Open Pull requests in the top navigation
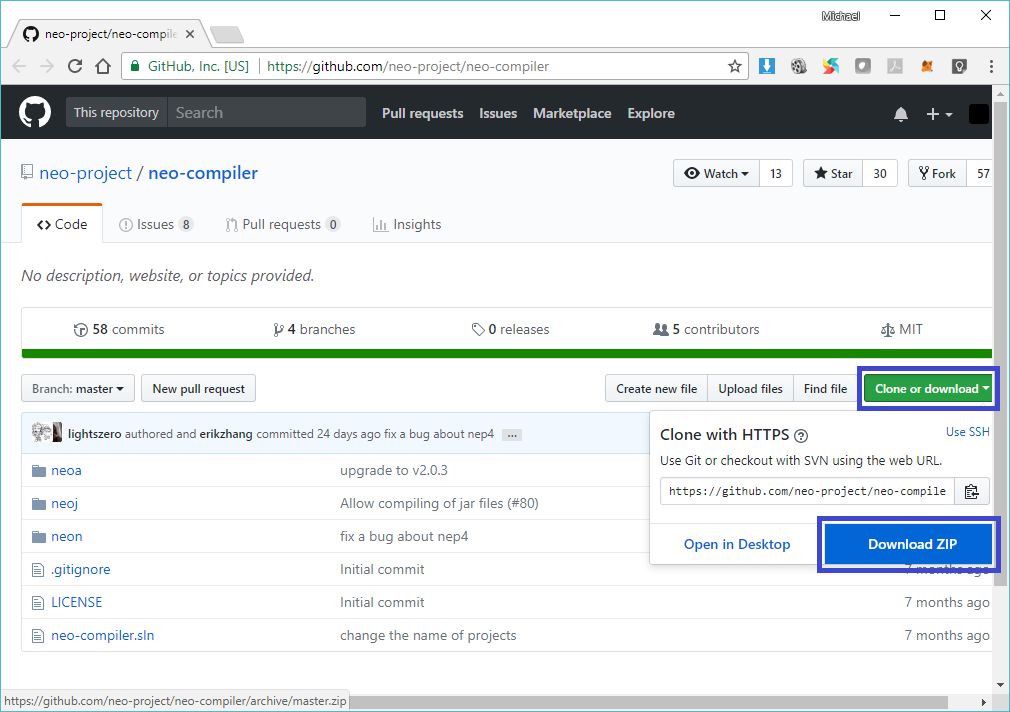The width and height of the screenshot is (1010, 712). 423,113
